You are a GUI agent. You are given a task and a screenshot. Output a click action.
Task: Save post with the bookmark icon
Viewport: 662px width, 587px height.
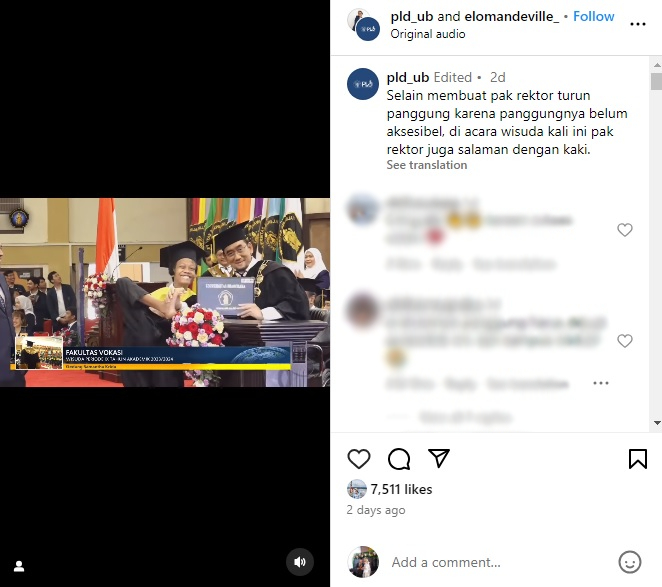pyautogui.click(x=638, y=459)
